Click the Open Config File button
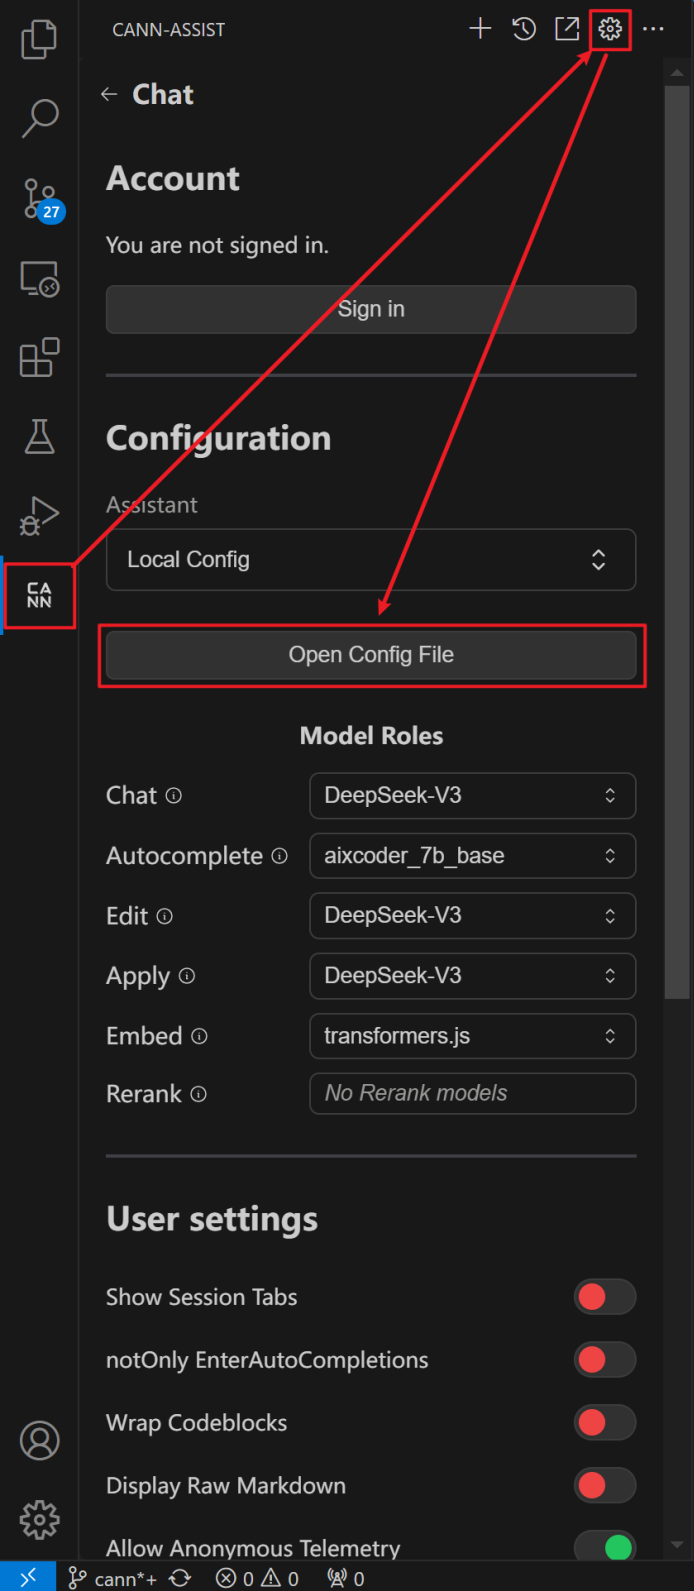This screenshot has width=694, height=1591. (x=371, y=655)
